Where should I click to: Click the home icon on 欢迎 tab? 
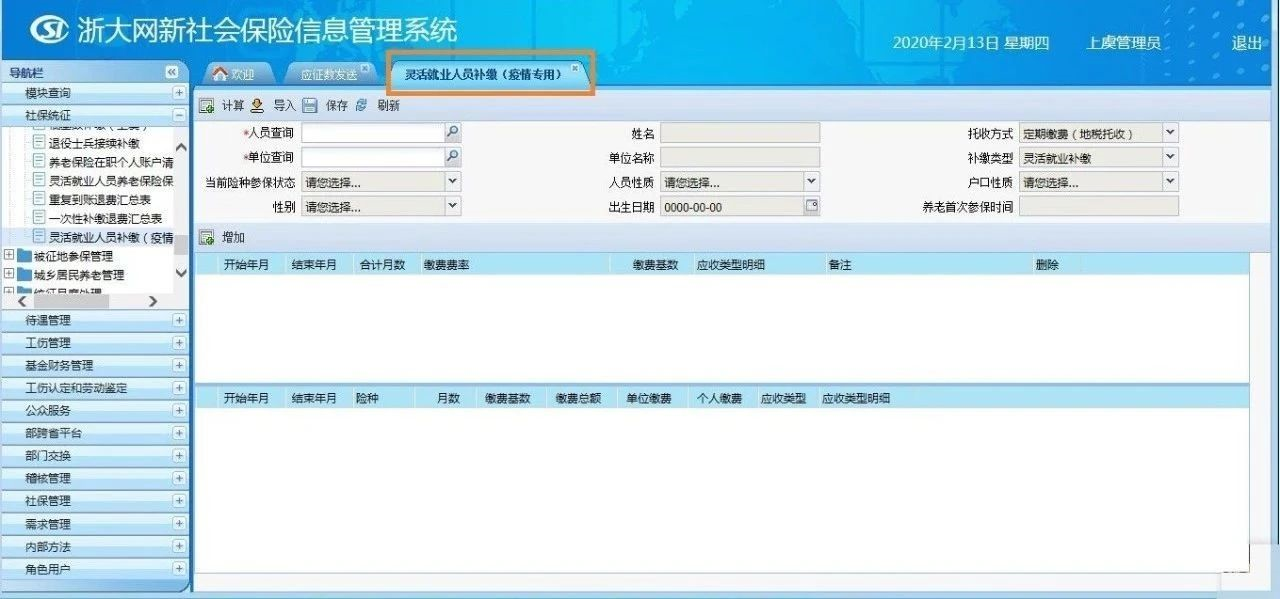point(220,74)
